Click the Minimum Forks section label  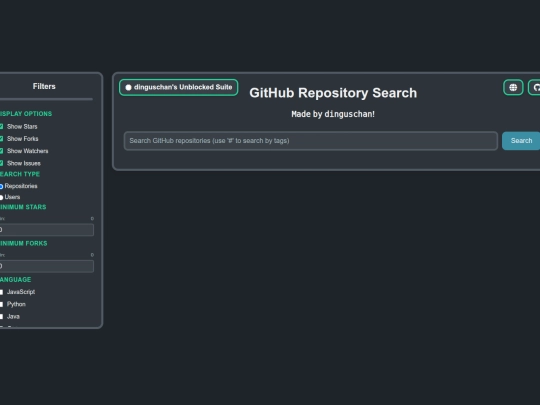click(x=23, y=243)
